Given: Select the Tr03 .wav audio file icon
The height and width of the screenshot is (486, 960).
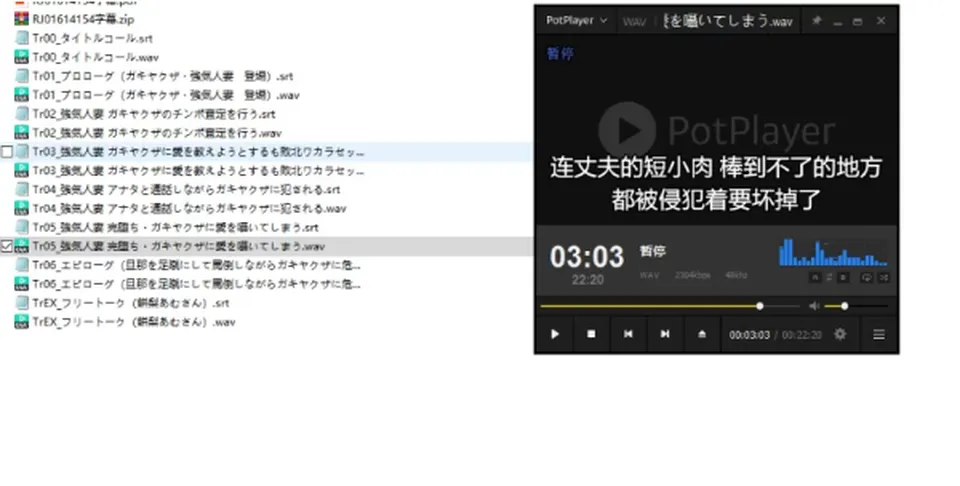Looking at the screenshot, I should (x=21, y=171).
